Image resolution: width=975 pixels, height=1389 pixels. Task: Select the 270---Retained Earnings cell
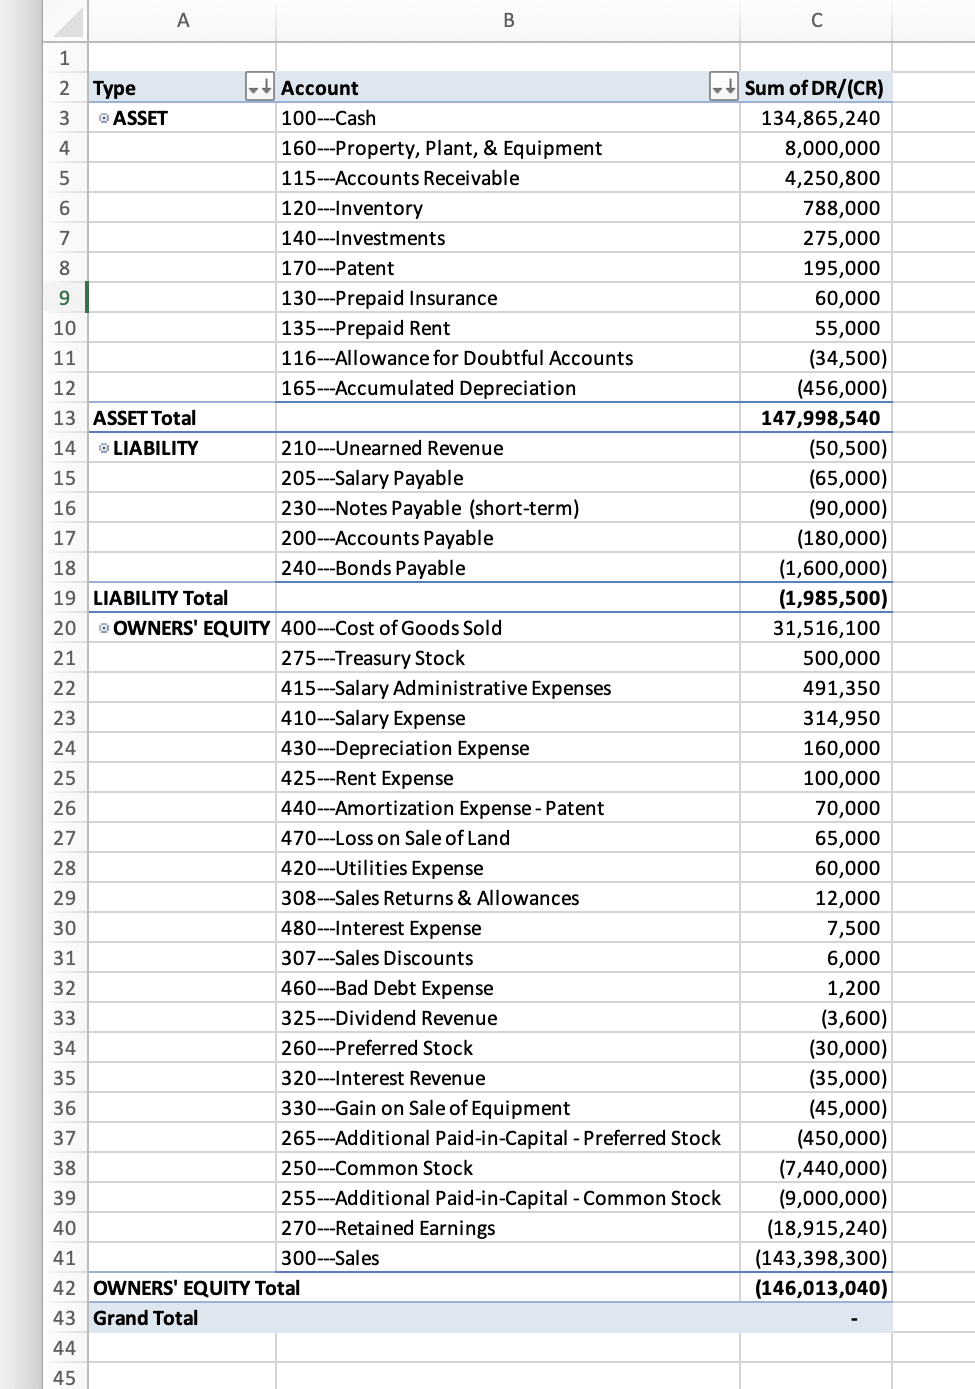pos(507,1228)
